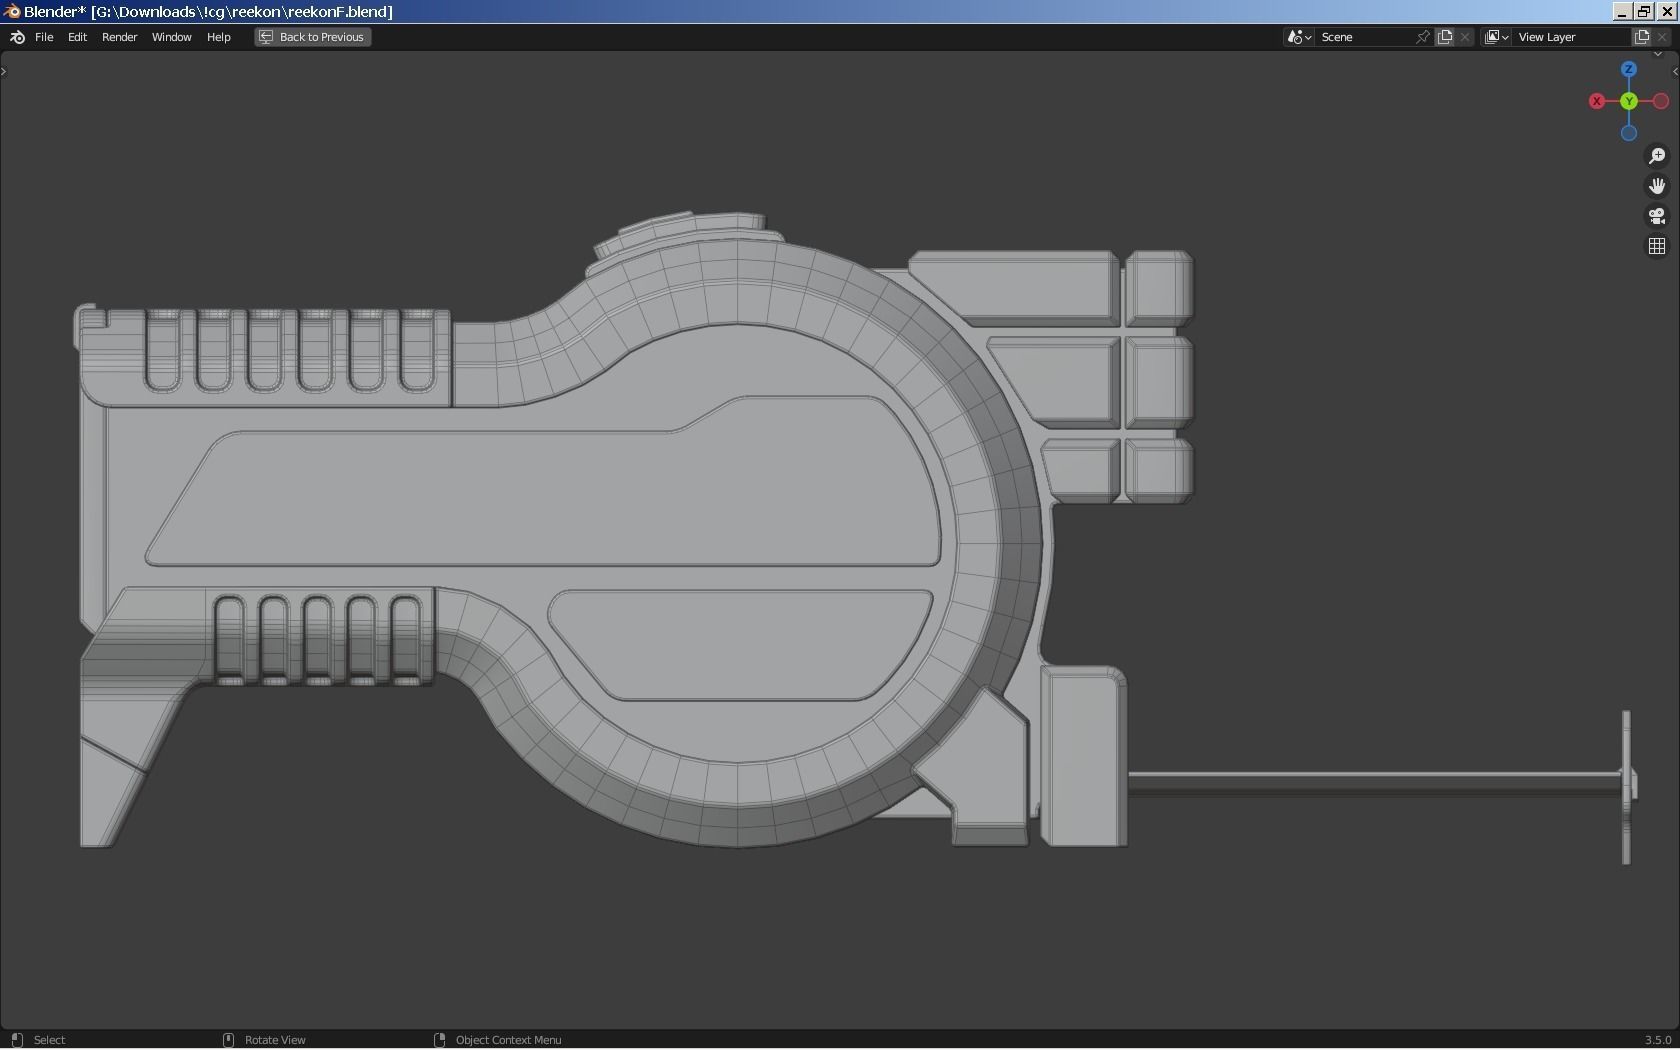Minimize the Blender window

tap(1621, 11)
